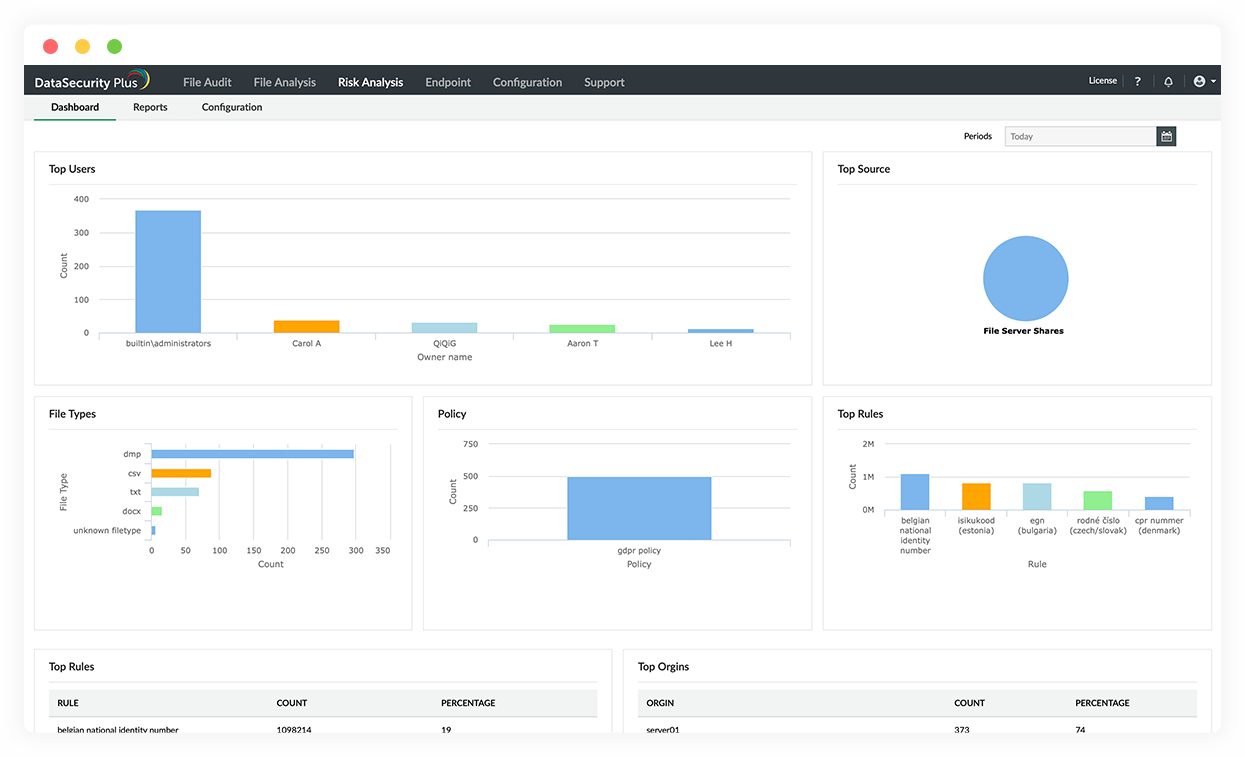This screenshot has width=1245, height=757.
Task: Open the Configuration item in top navigation bar
Action: click(527, 82)
